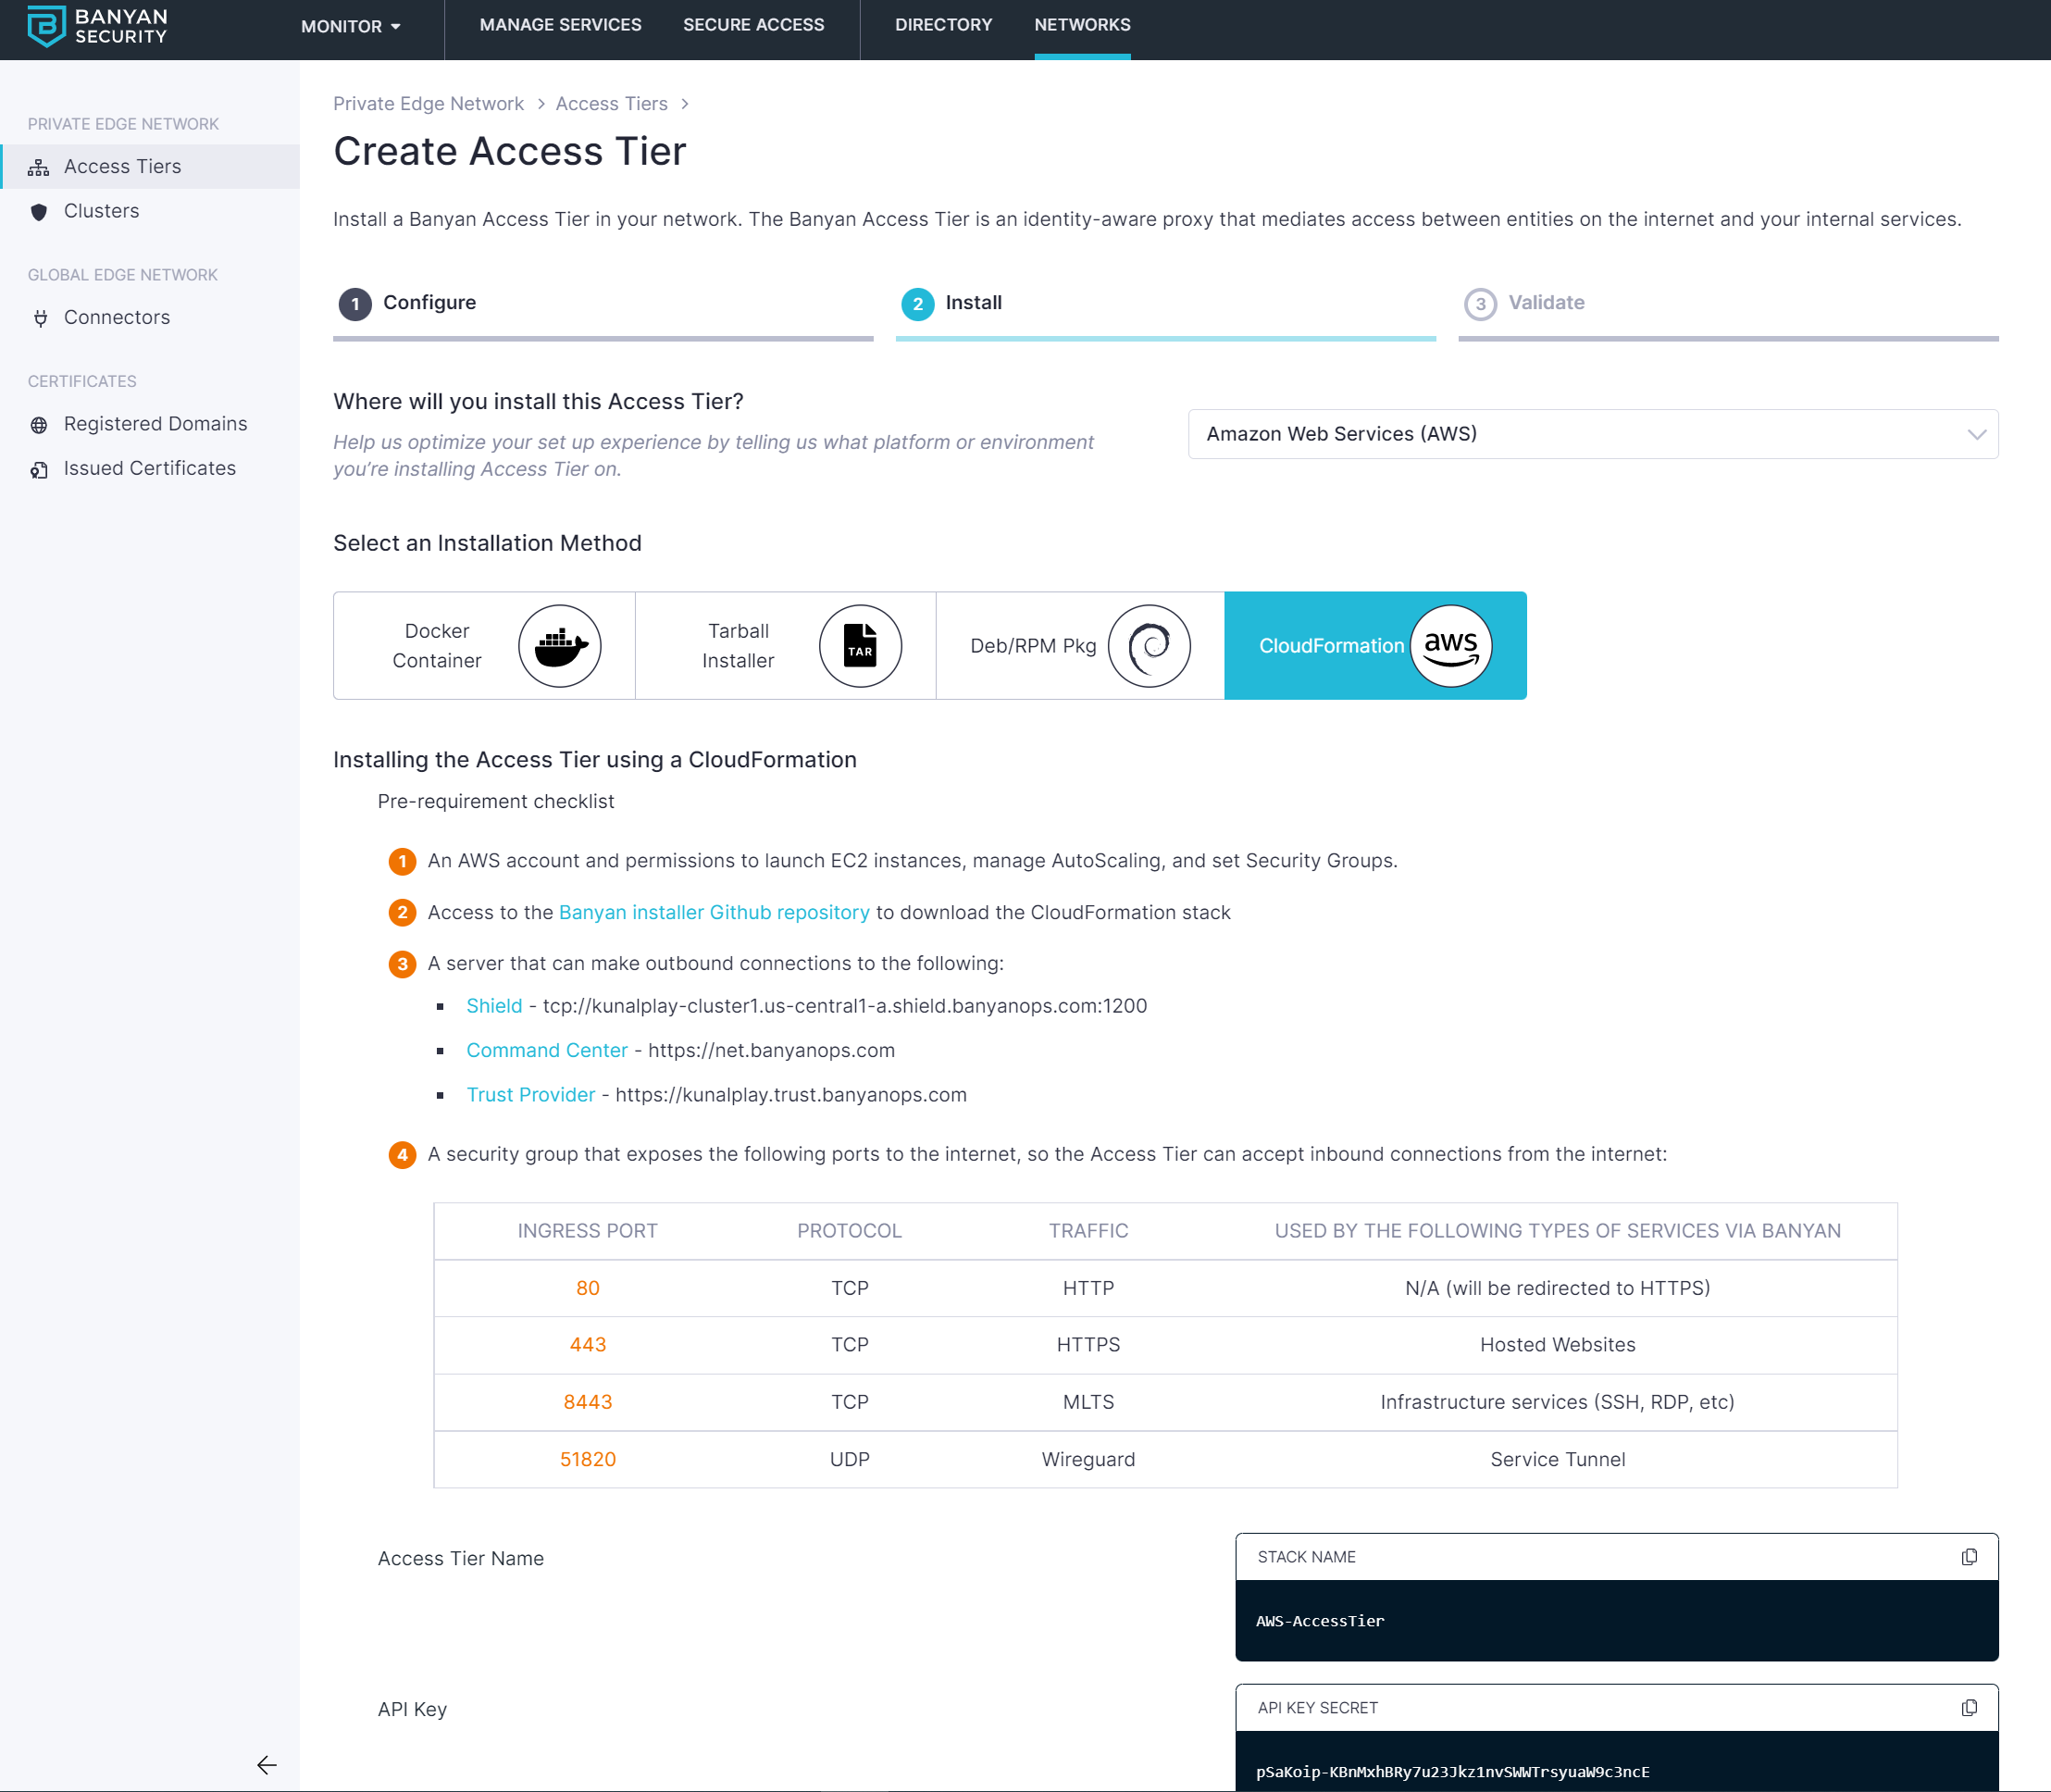Click the UDP protocol cell
Screen dimensions: 2051x1792
849,1459
